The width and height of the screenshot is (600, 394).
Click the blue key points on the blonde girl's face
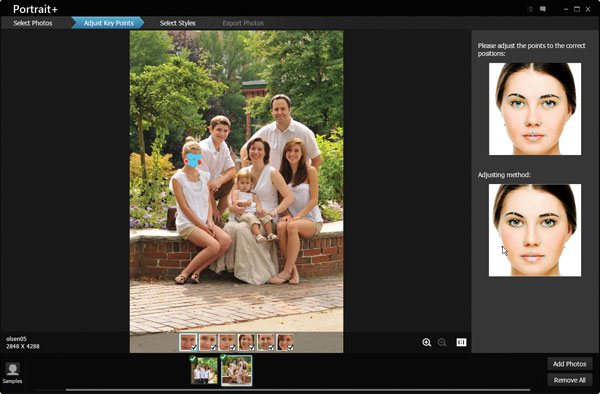click(x=194, y=160)
